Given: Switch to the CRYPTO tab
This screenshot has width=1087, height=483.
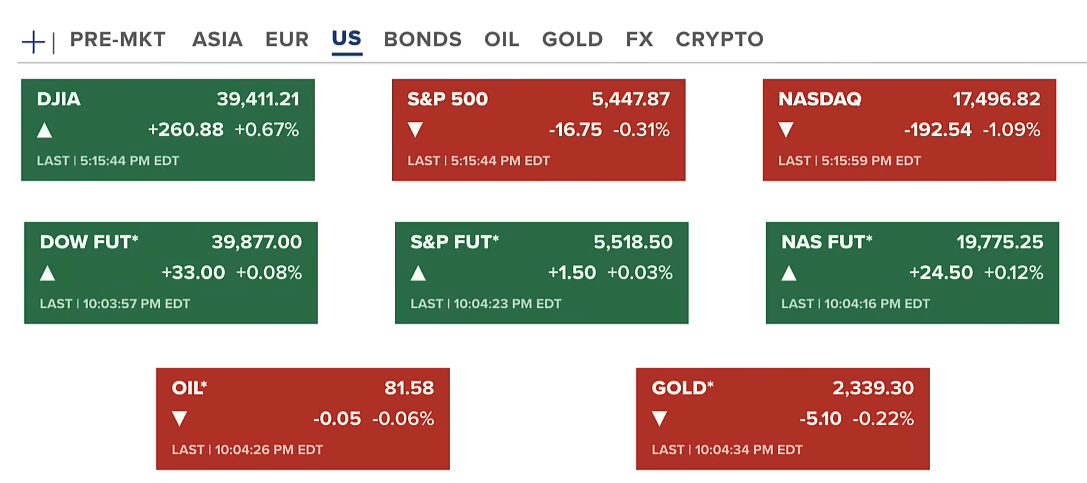Looking at the screenshot, I should [x=719, y=40].
